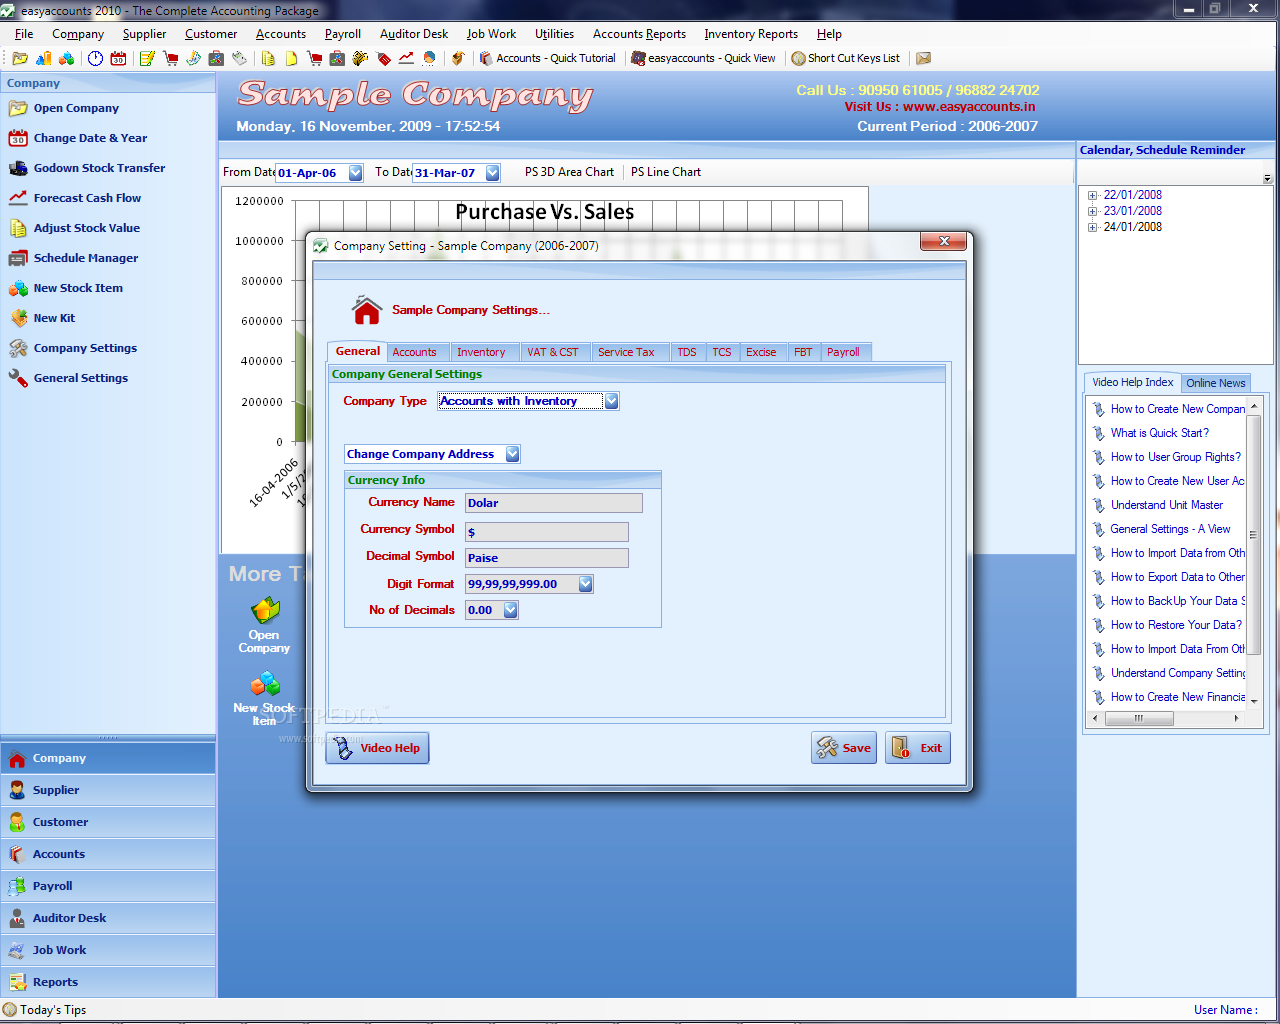Open the From Date picker dropdown

point(355,173)
